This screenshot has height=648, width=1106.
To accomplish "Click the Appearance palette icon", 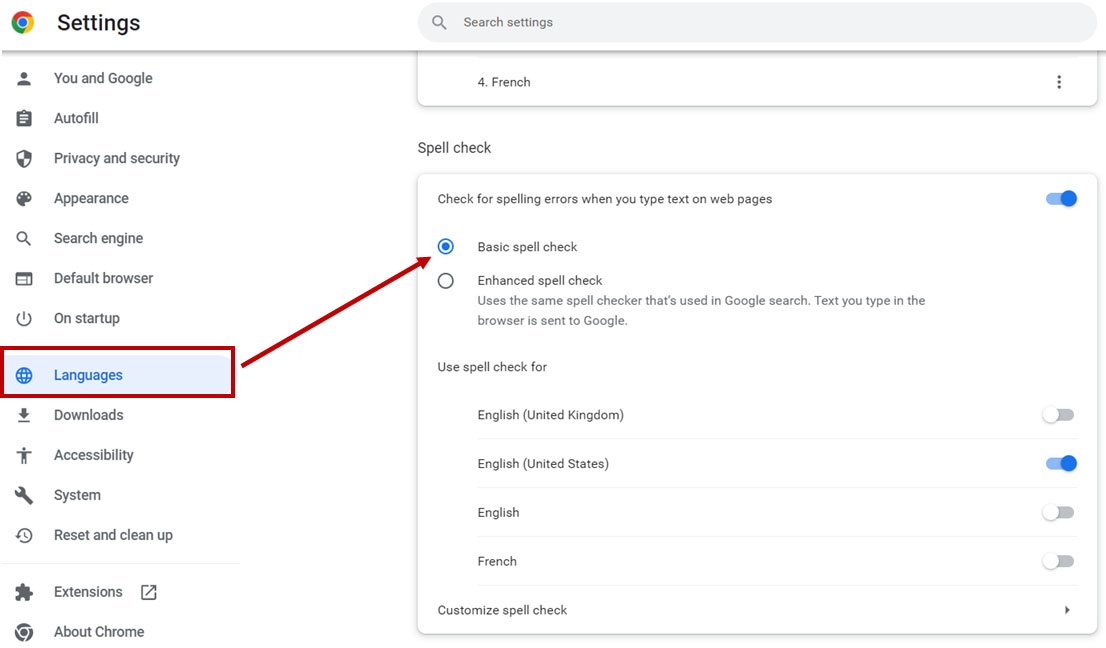I will coord(24,198).
